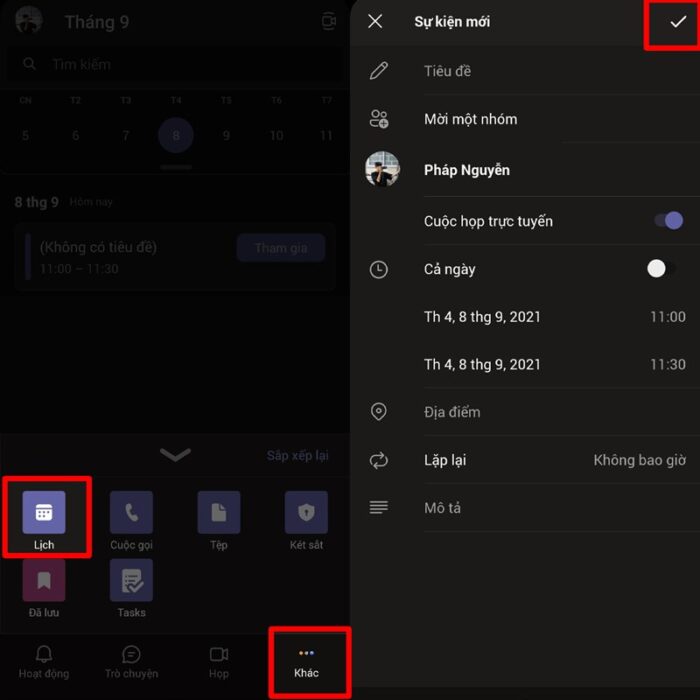
Task: Click the Tìm kiếm search field
Action: (175, 64)
